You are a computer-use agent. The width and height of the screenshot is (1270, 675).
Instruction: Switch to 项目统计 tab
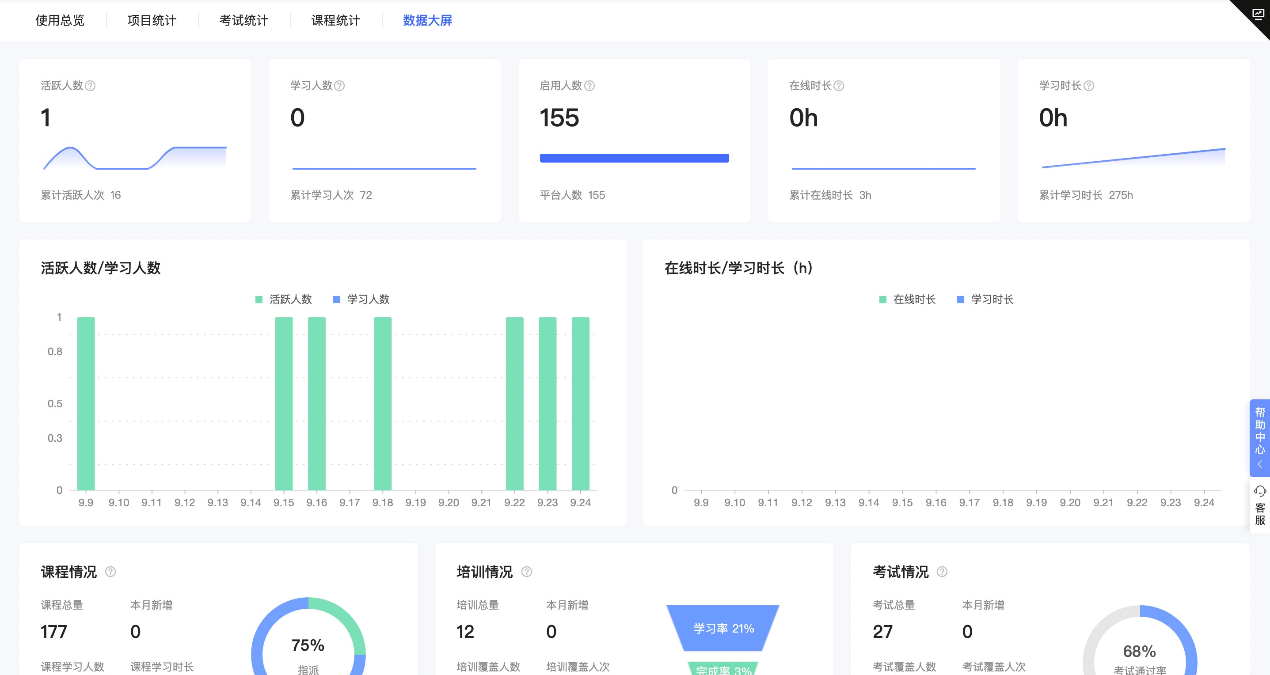tap(152, 20)
